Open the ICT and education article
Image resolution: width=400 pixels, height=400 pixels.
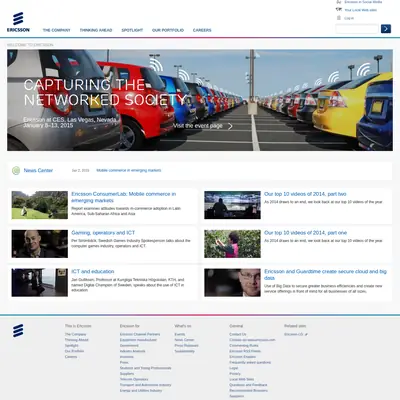point(93,271)
